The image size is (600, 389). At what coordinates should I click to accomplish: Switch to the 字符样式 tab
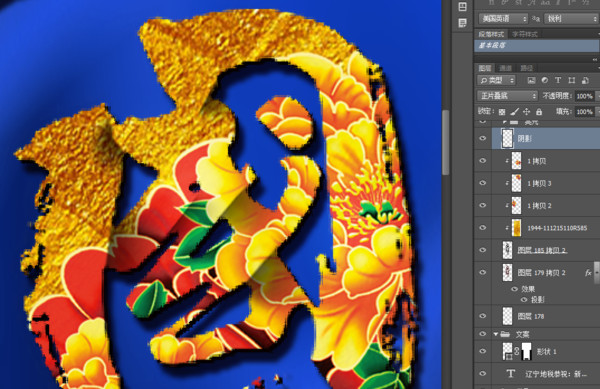pyautogui.click(x=525, y=34)
